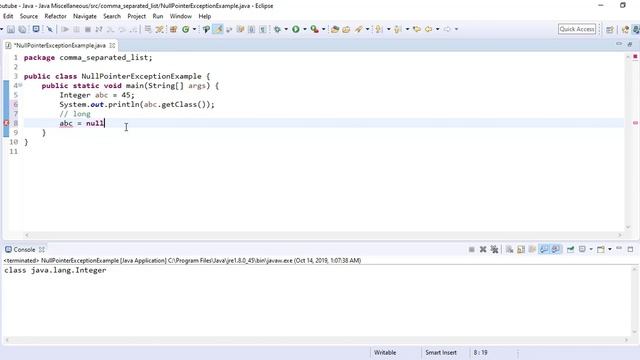Click the Clear Console icon
This screenshot has height=360, width=640.
coord(509,249)
